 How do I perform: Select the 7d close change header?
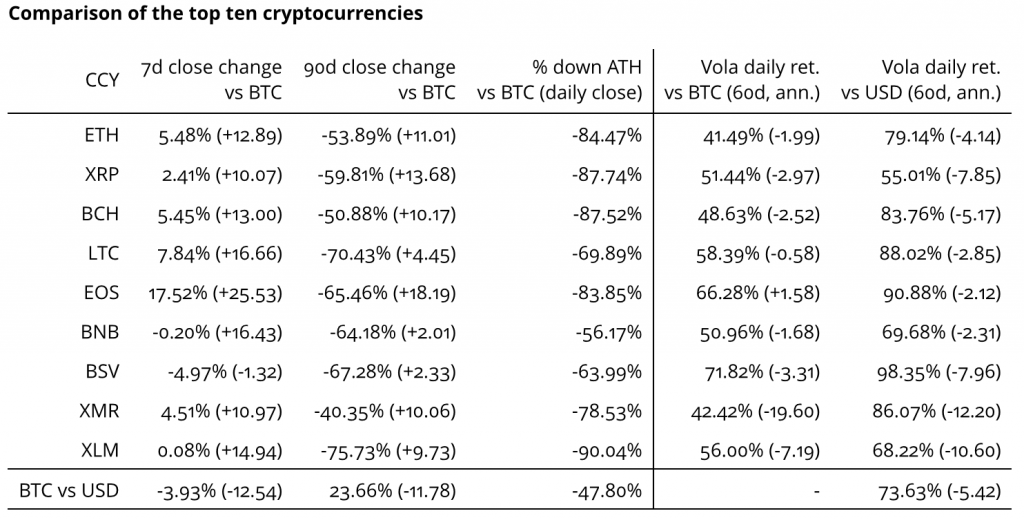[x=213, y=80]
